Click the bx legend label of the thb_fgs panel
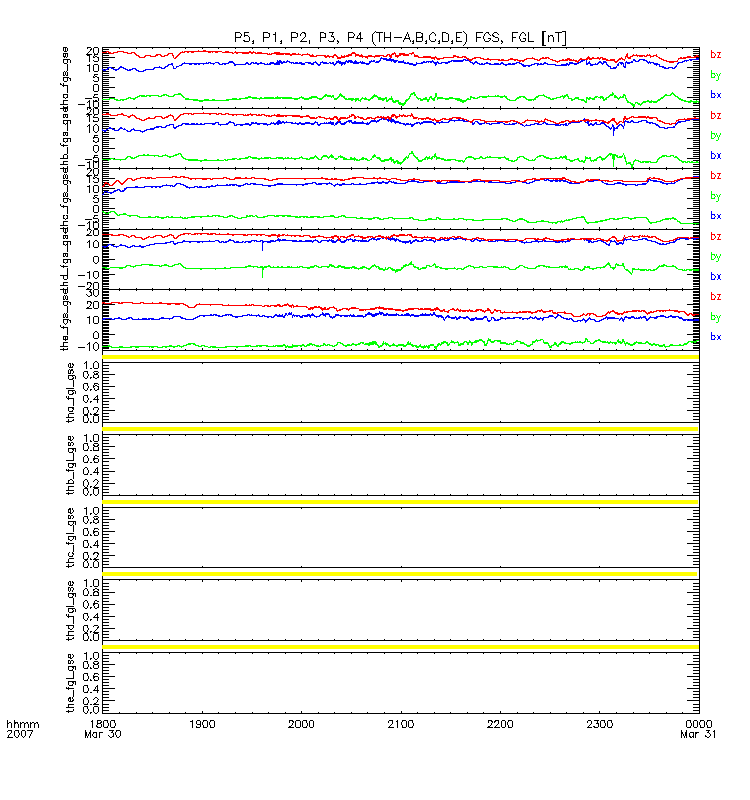 tap(715, 156)
